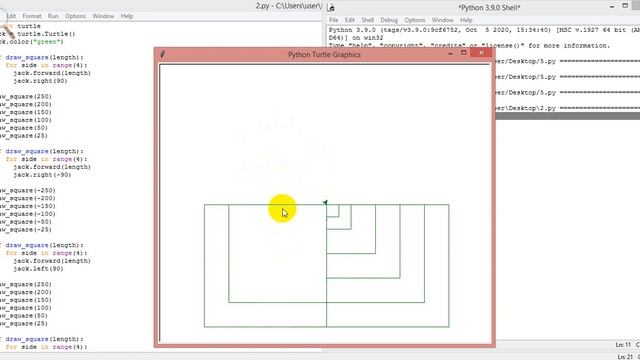Open Options menu in Python Shell
The image size is (640, 360).
click(x=415, y=20)
